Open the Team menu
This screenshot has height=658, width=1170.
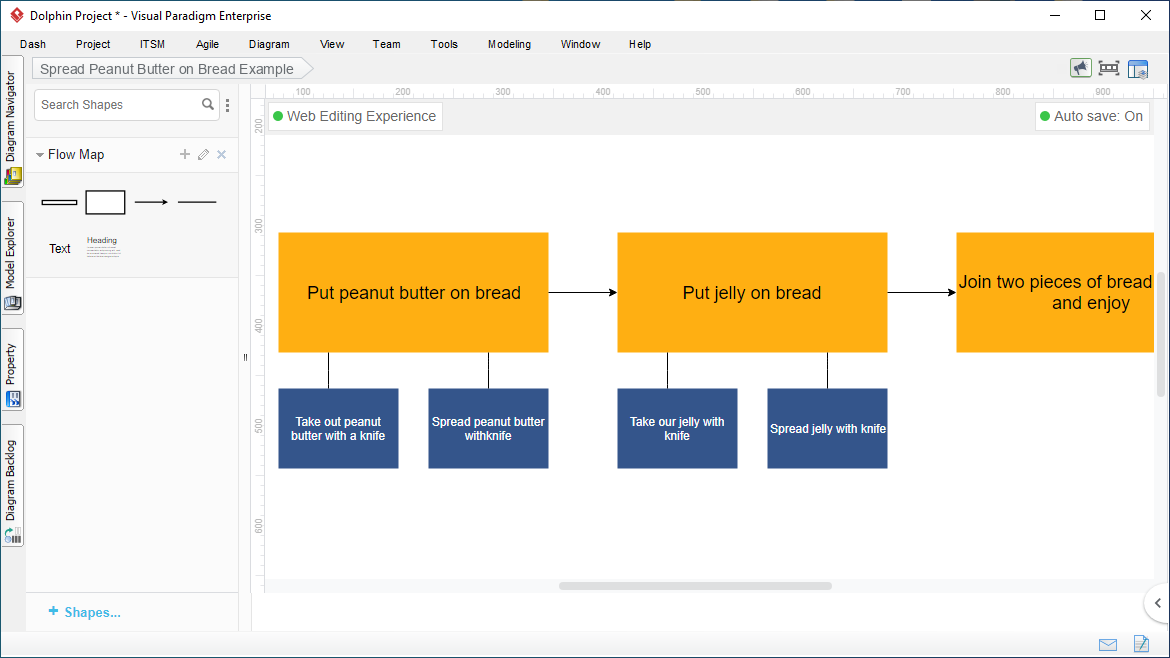387,44
